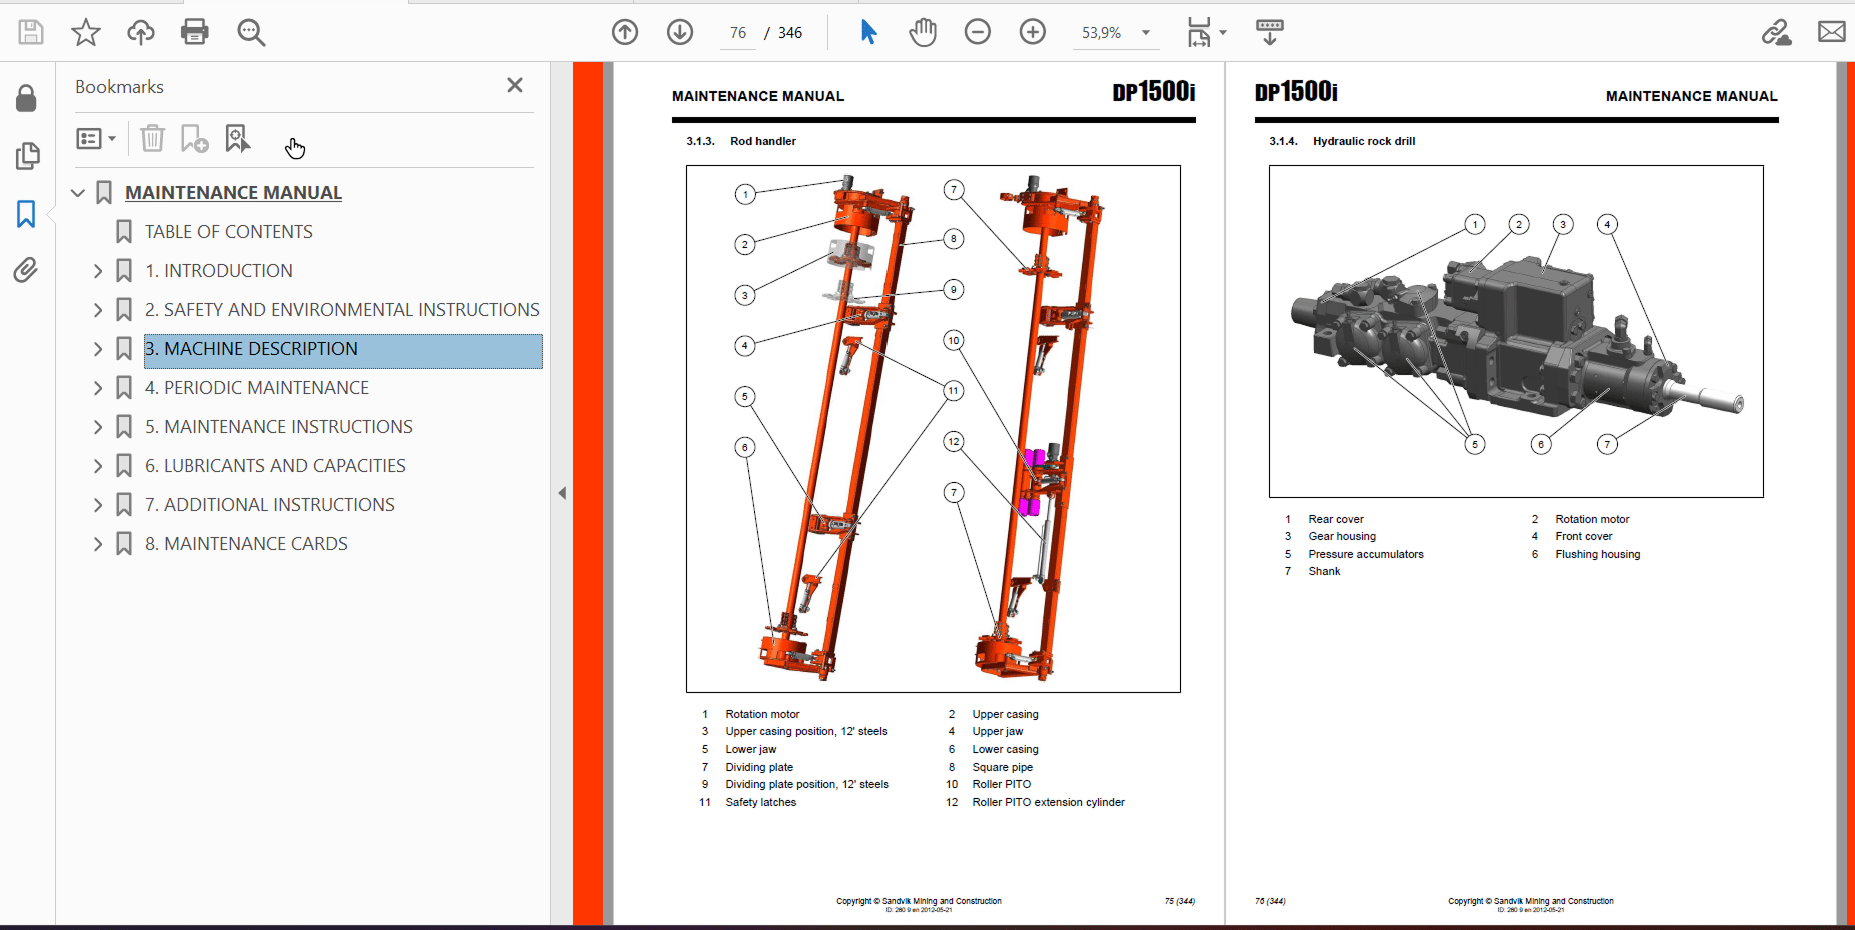Select the Hand pan tool
Screen dimensions: 1855x930
pos(922,32)
